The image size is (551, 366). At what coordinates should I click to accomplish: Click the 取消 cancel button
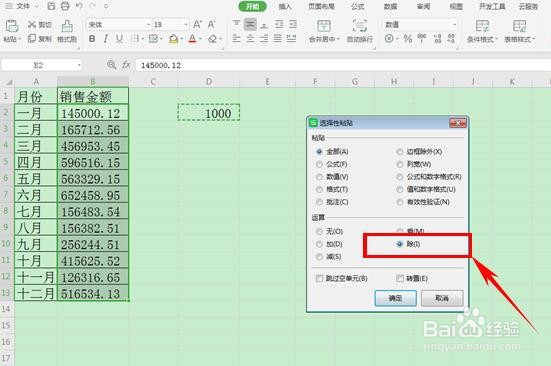pos(442,298)
